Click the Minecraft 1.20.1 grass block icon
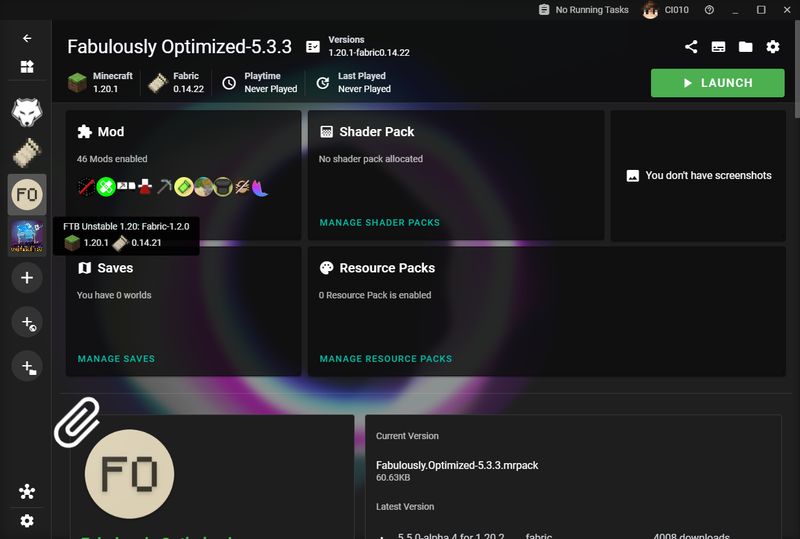 pos(78,82)
